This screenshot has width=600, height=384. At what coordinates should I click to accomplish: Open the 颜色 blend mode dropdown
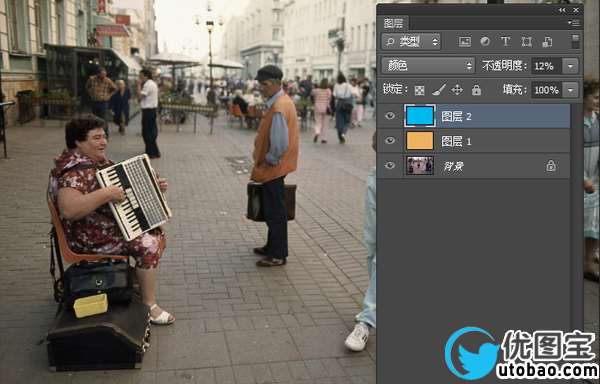click(x=428, y=66)
